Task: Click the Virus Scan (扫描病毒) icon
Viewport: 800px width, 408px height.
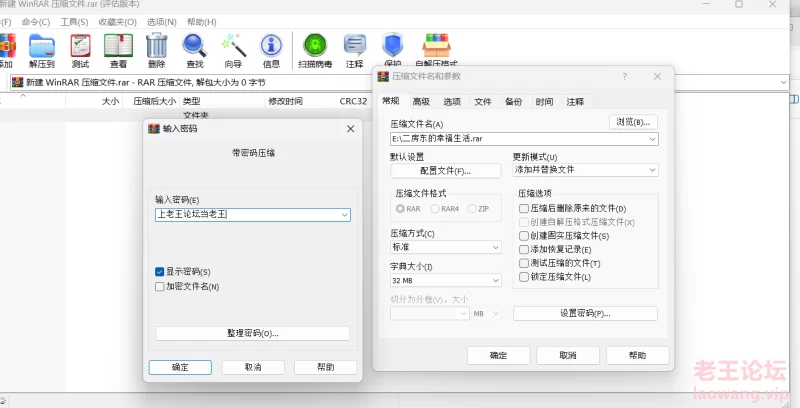Action: pos(315,50)
